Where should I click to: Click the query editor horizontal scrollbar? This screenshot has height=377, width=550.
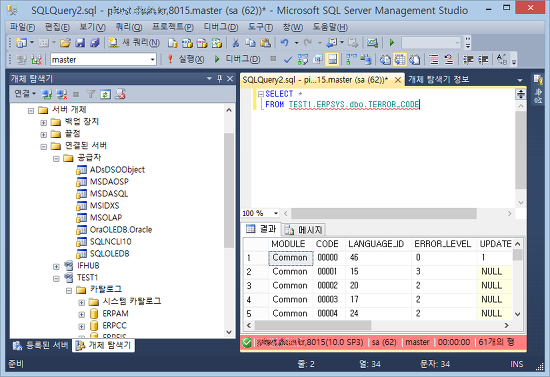click(x=384, y=213)
